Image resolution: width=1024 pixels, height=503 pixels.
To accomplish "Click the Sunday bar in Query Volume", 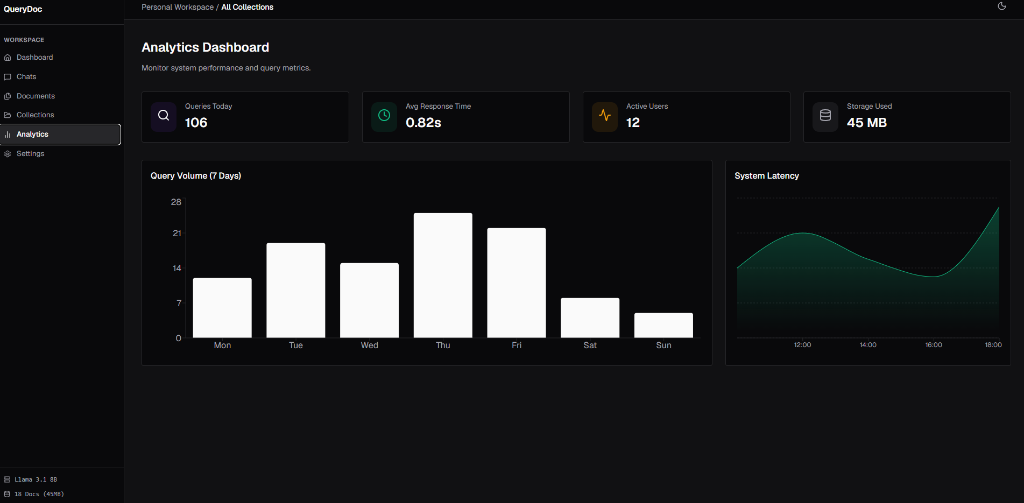I will (x=664, y=325).
